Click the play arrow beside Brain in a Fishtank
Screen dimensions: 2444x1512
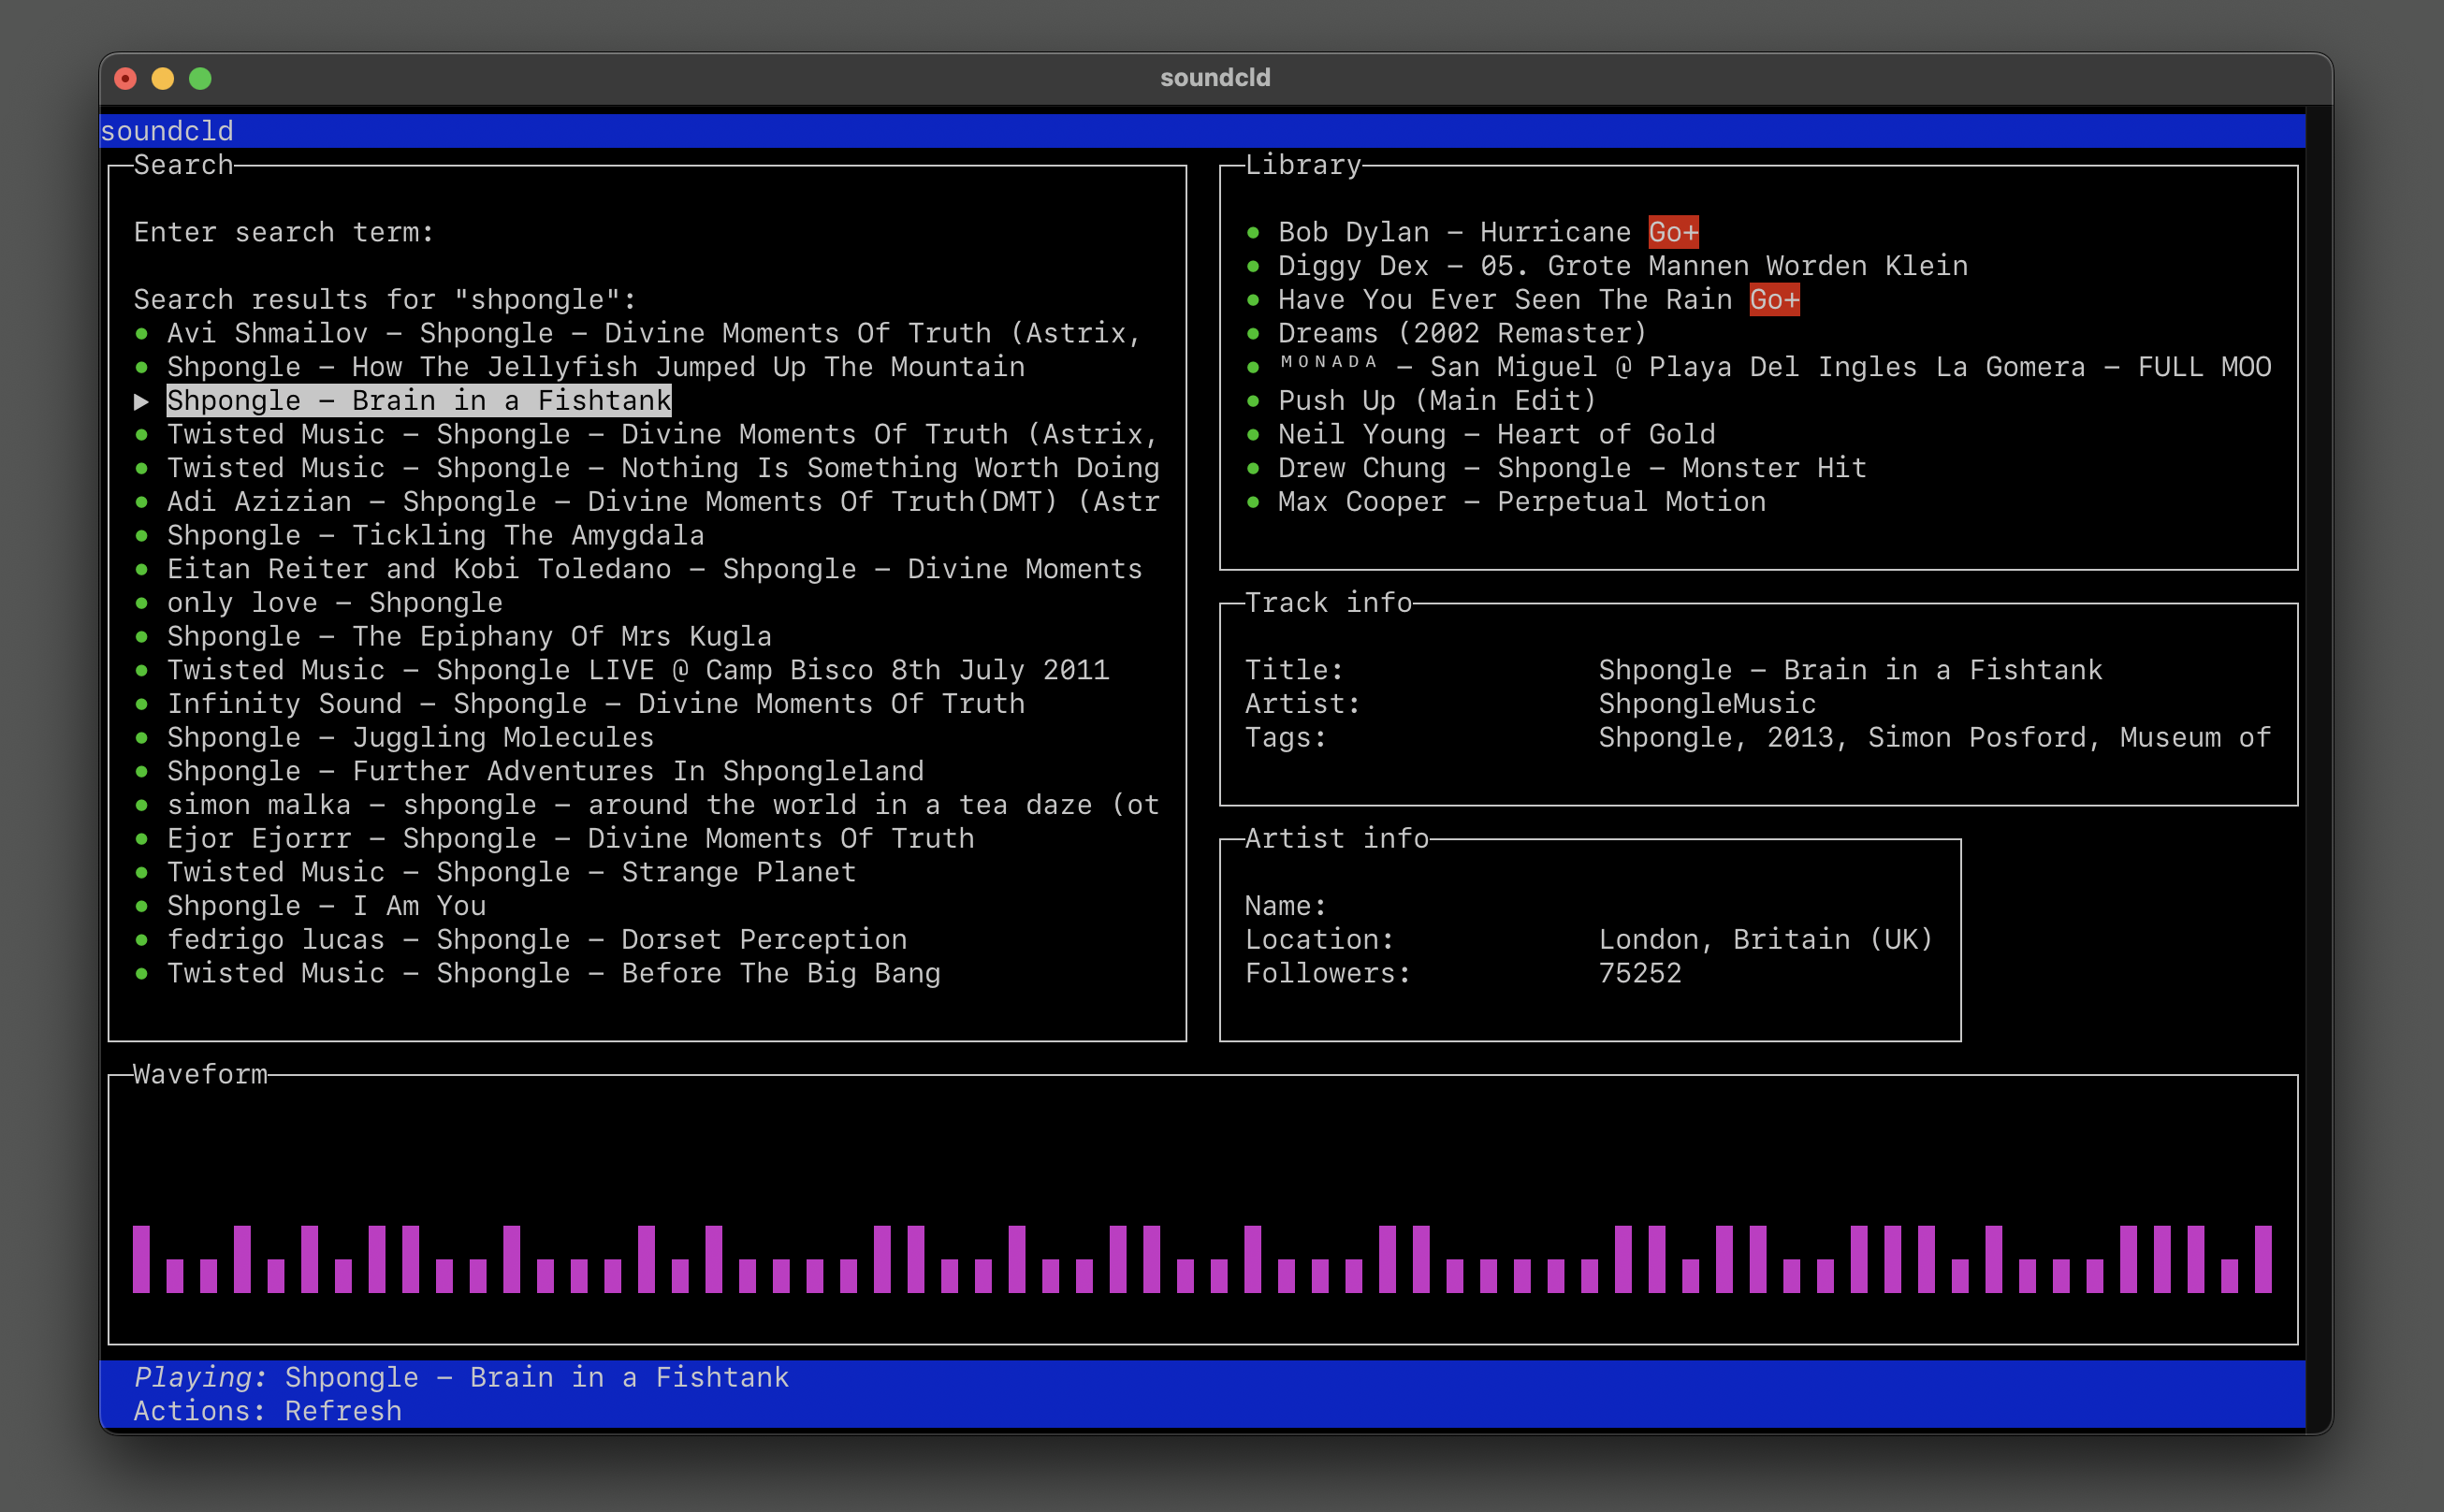[141, 401]
